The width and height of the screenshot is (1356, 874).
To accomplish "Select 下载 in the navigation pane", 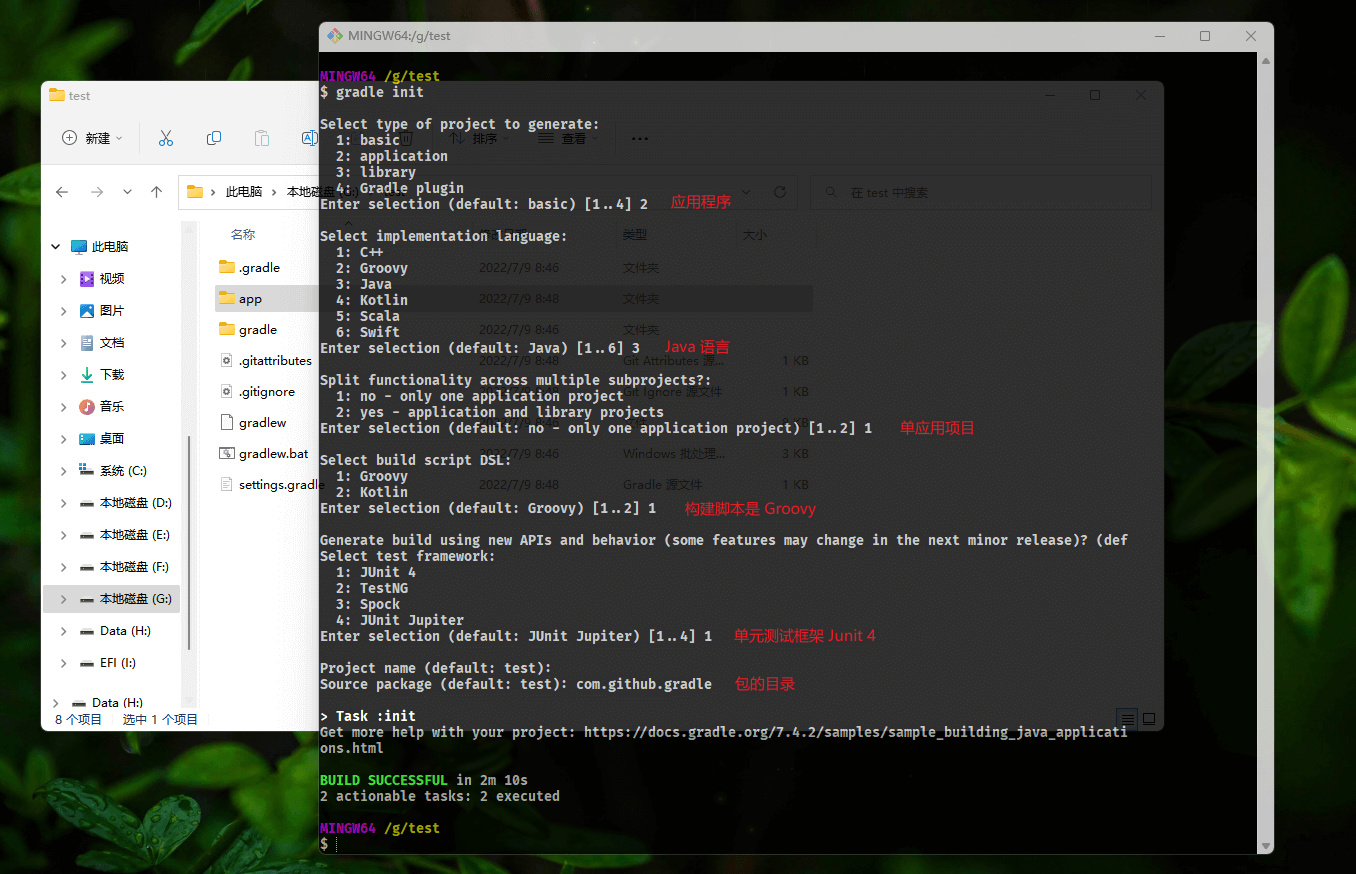I will 112,375.
